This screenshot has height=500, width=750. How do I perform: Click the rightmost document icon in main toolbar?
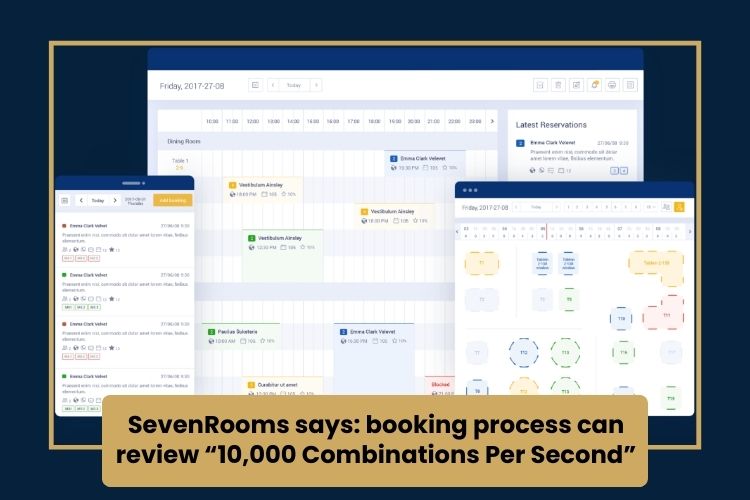tap(630, 85)
